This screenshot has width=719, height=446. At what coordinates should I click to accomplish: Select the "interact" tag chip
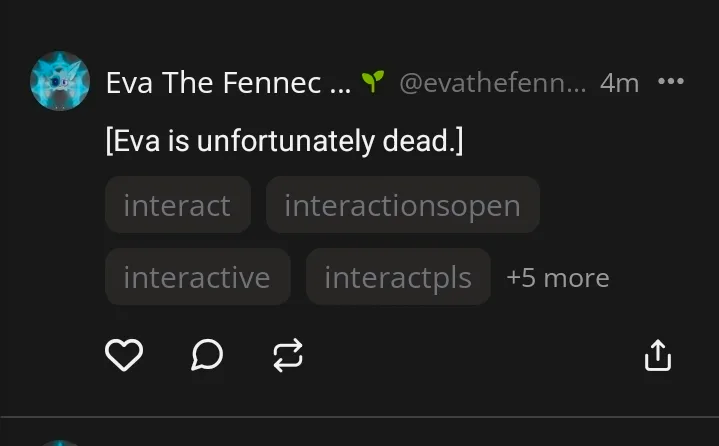tap(177, 205)
